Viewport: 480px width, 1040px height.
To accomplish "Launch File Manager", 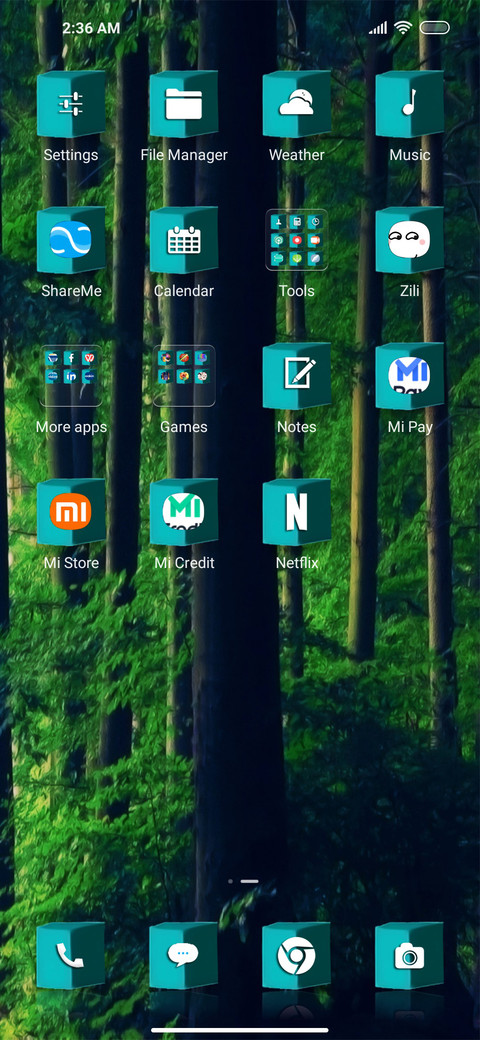I will click(184, 104).
